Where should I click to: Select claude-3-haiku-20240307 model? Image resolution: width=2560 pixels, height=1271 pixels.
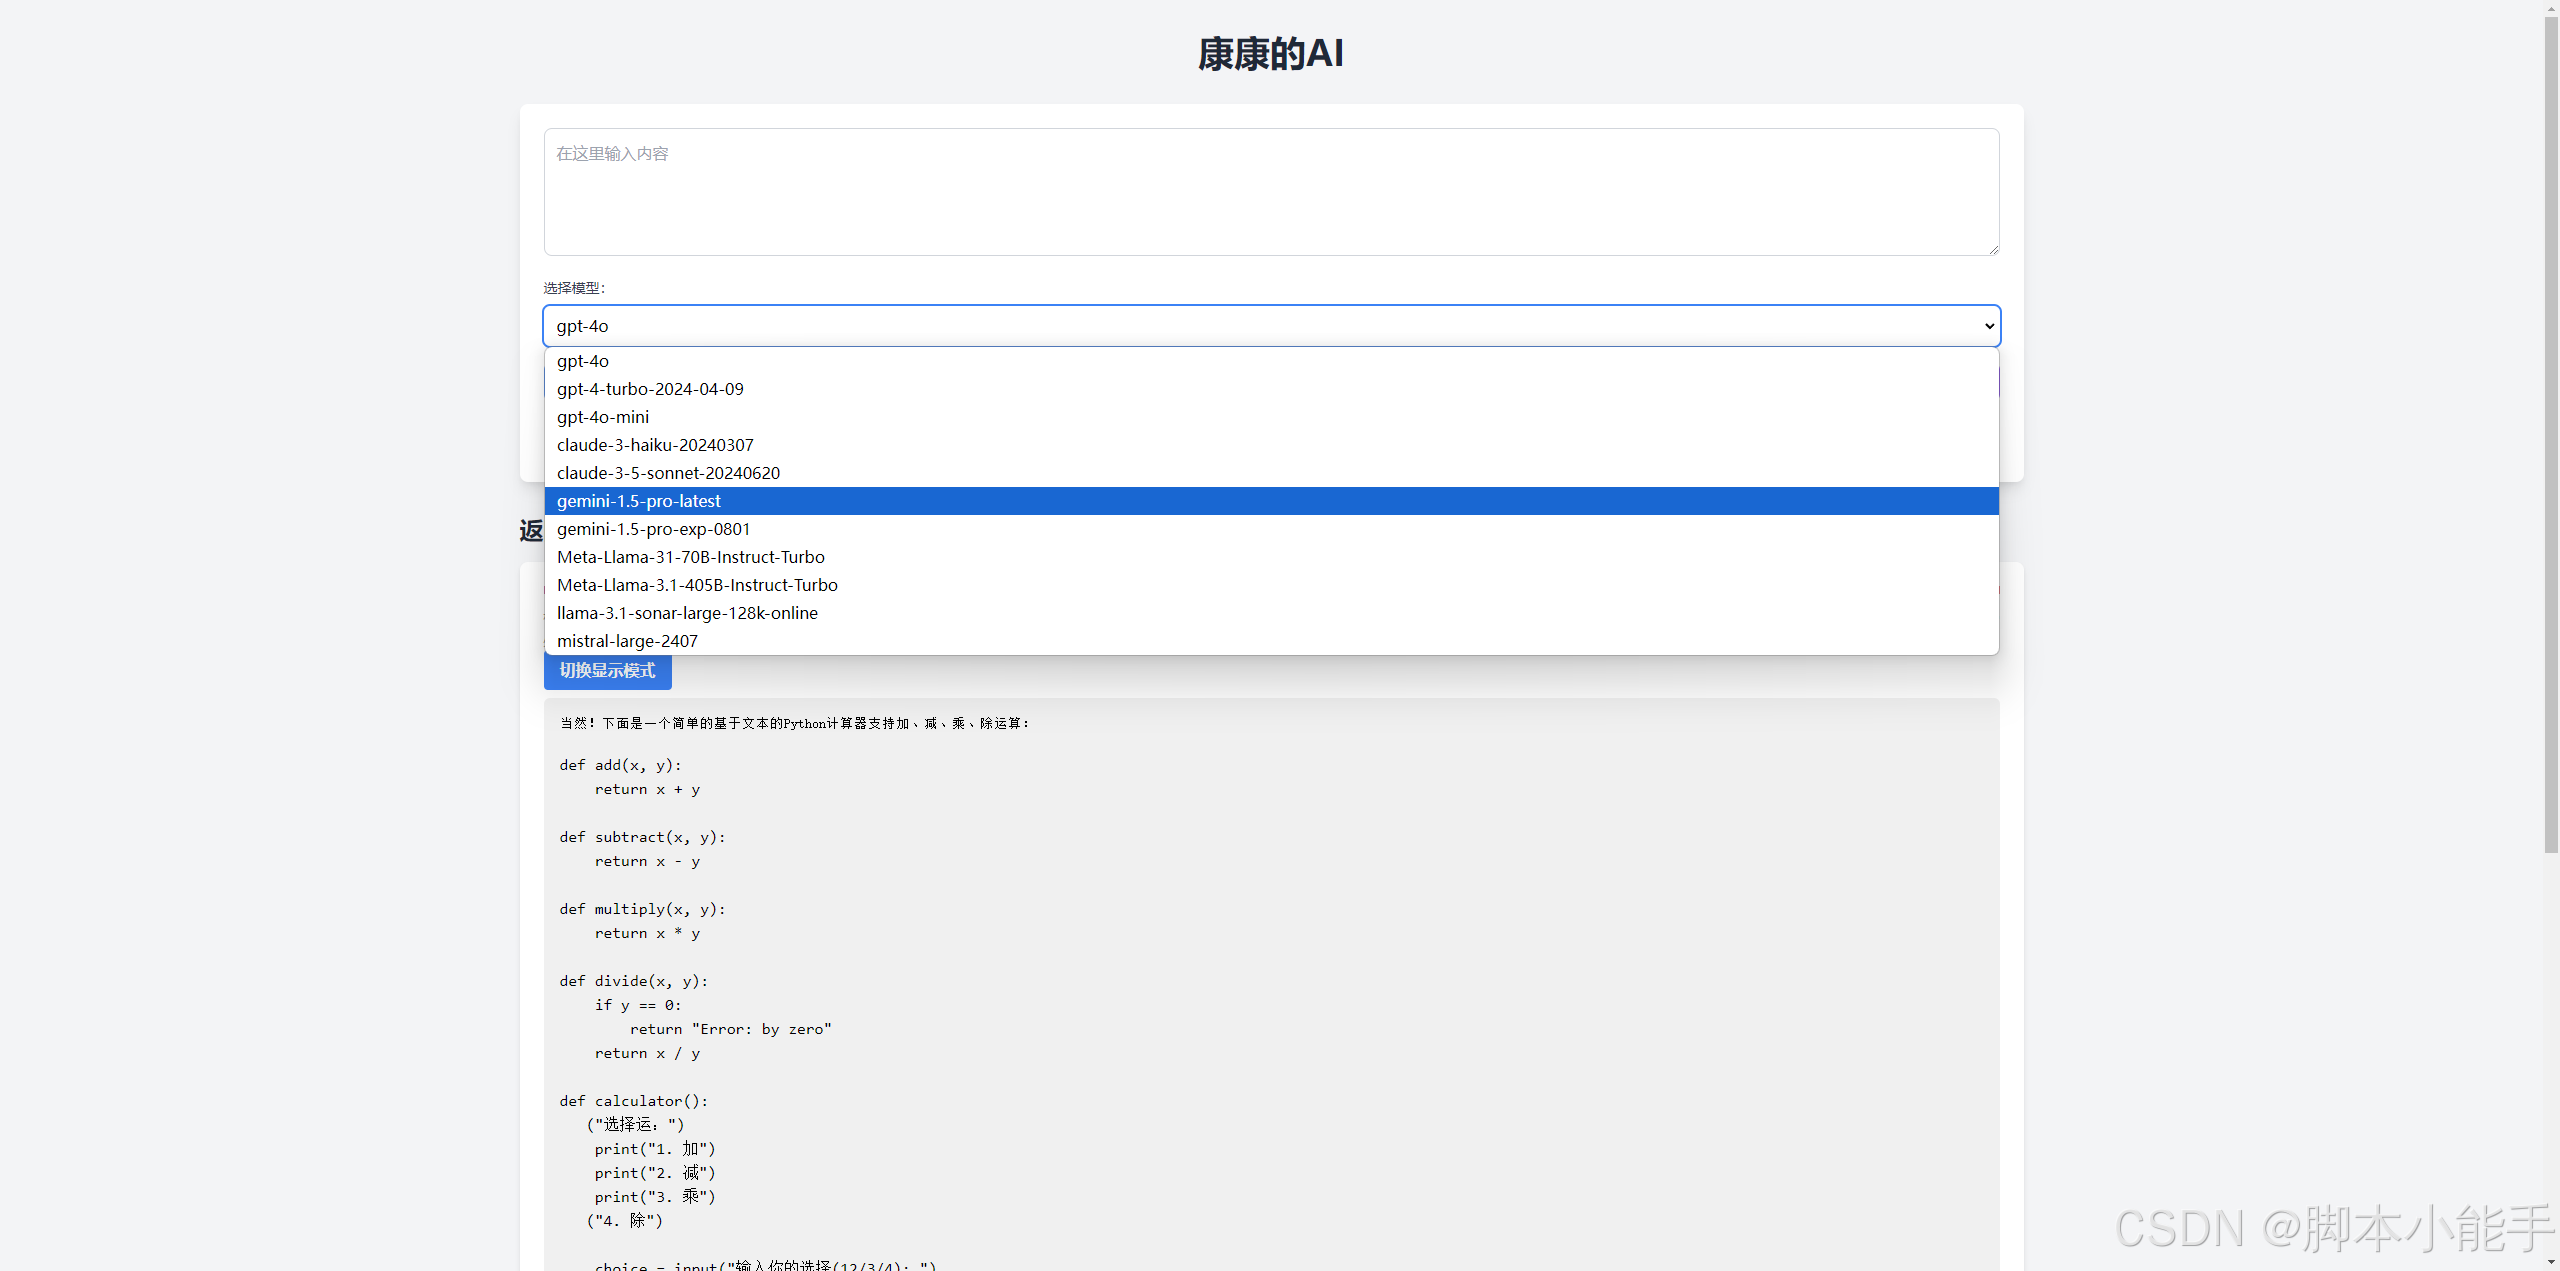(655, 445)
